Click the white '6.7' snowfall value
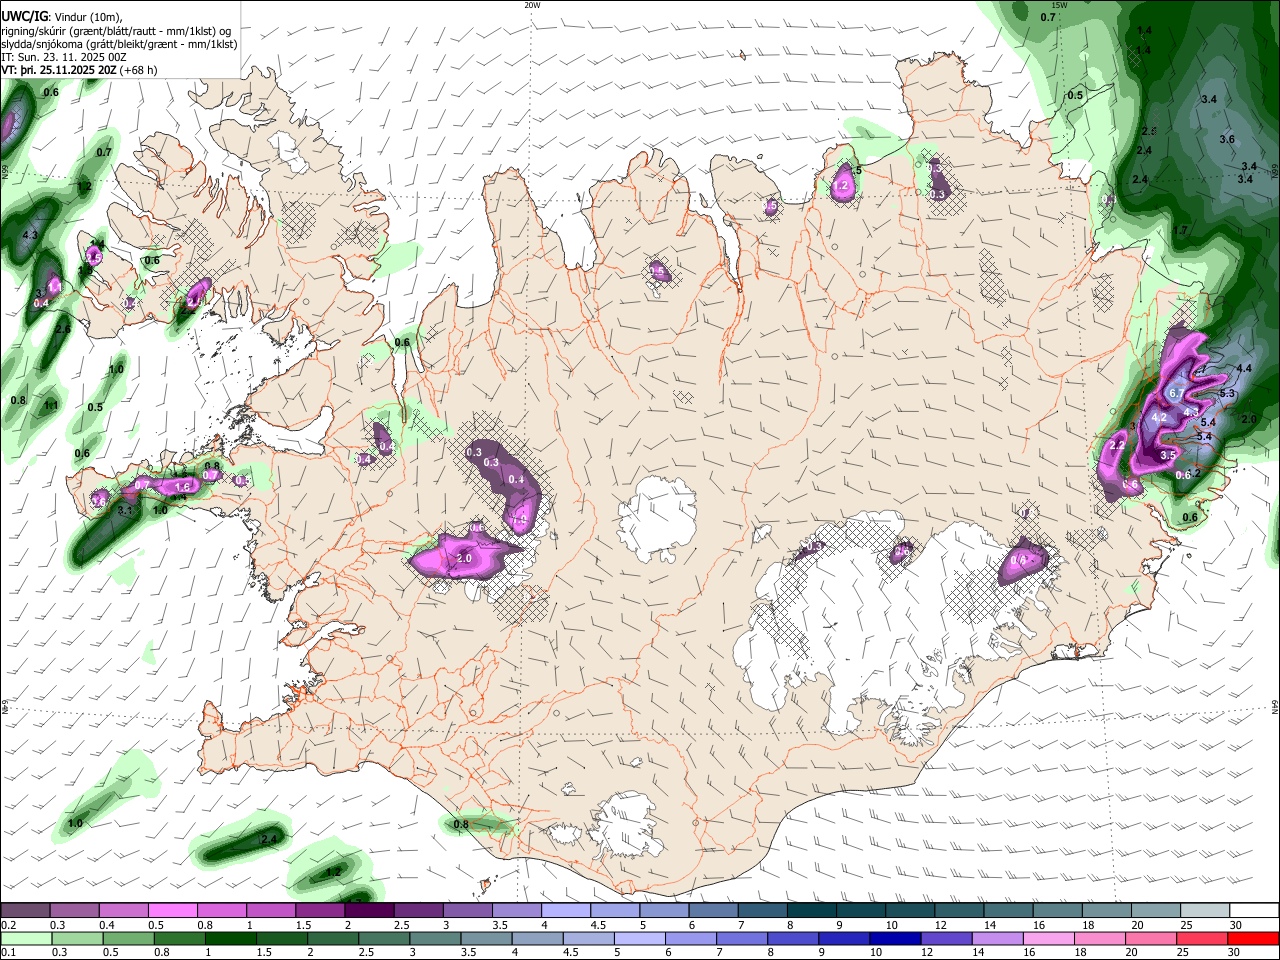Viewport: 1280px width, 960px height. pos(1176,393)
